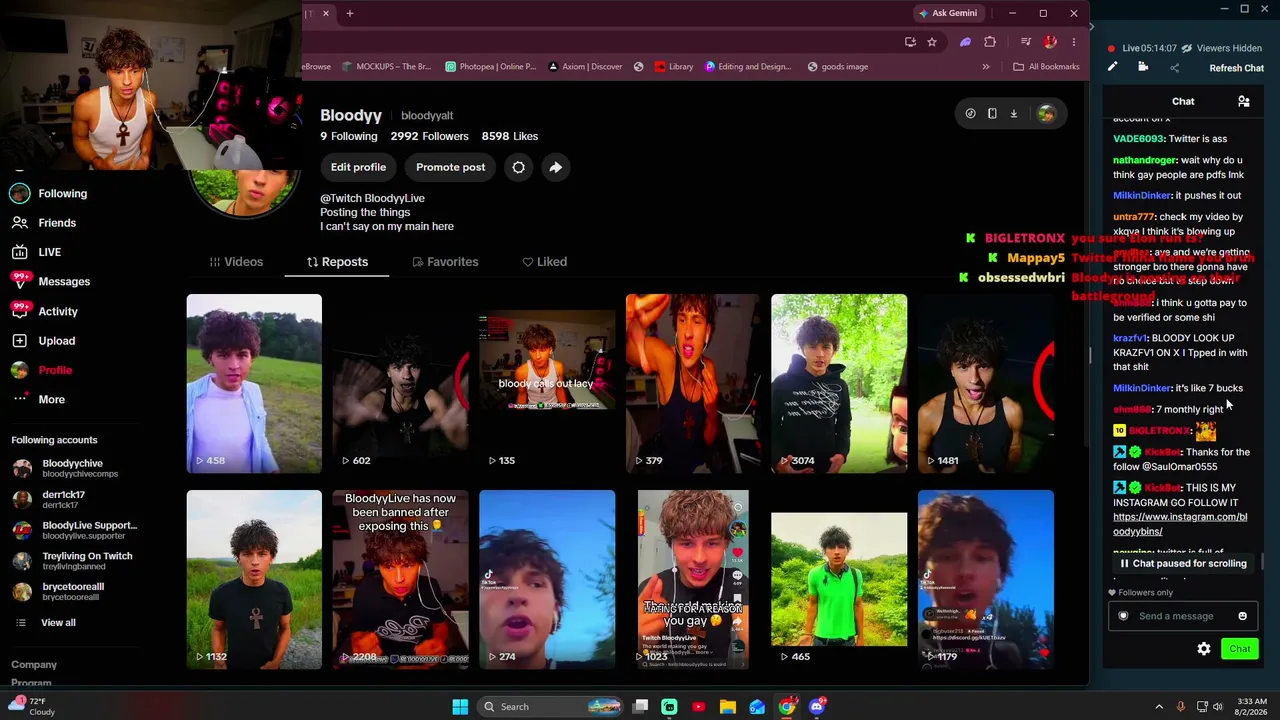This screenshot has width=1280, height=720.
Task: Open the TikTok account avatar menu
Action: pos(1046,114)
